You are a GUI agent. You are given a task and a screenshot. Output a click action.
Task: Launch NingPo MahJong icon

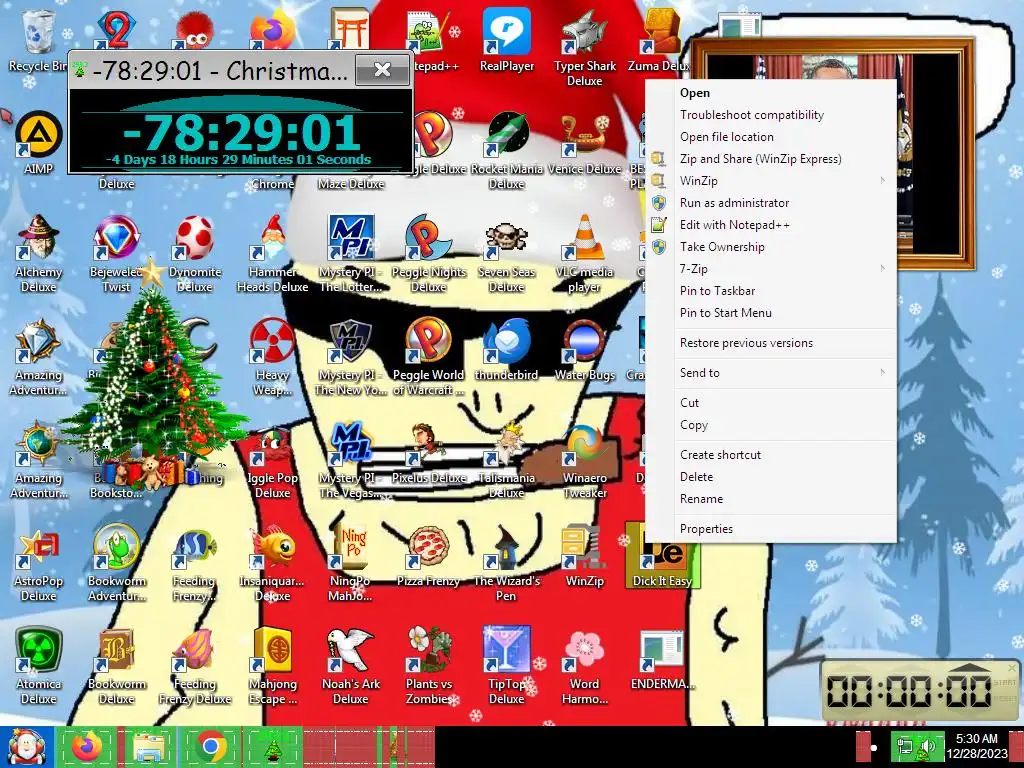pos(351,563)
